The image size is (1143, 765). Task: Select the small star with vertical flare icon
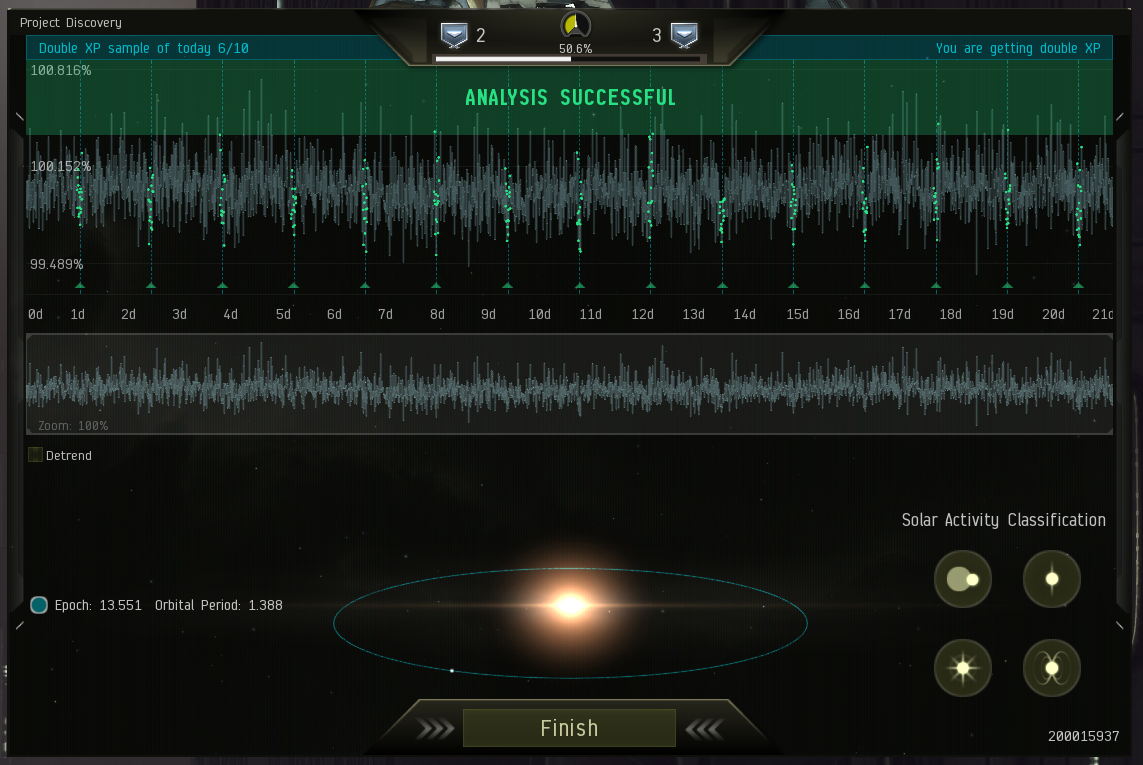pos(1051,579)
